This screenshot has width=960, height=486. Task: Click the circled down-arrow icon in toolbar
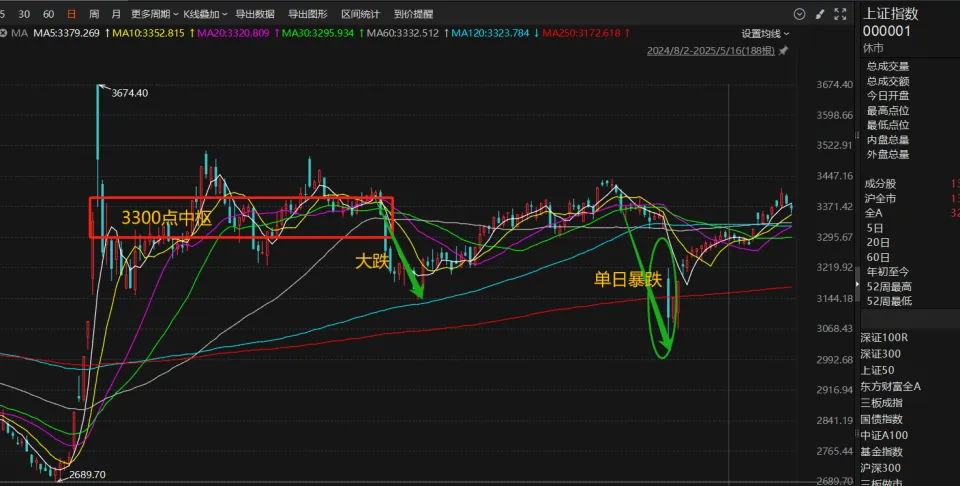[797, 15]
